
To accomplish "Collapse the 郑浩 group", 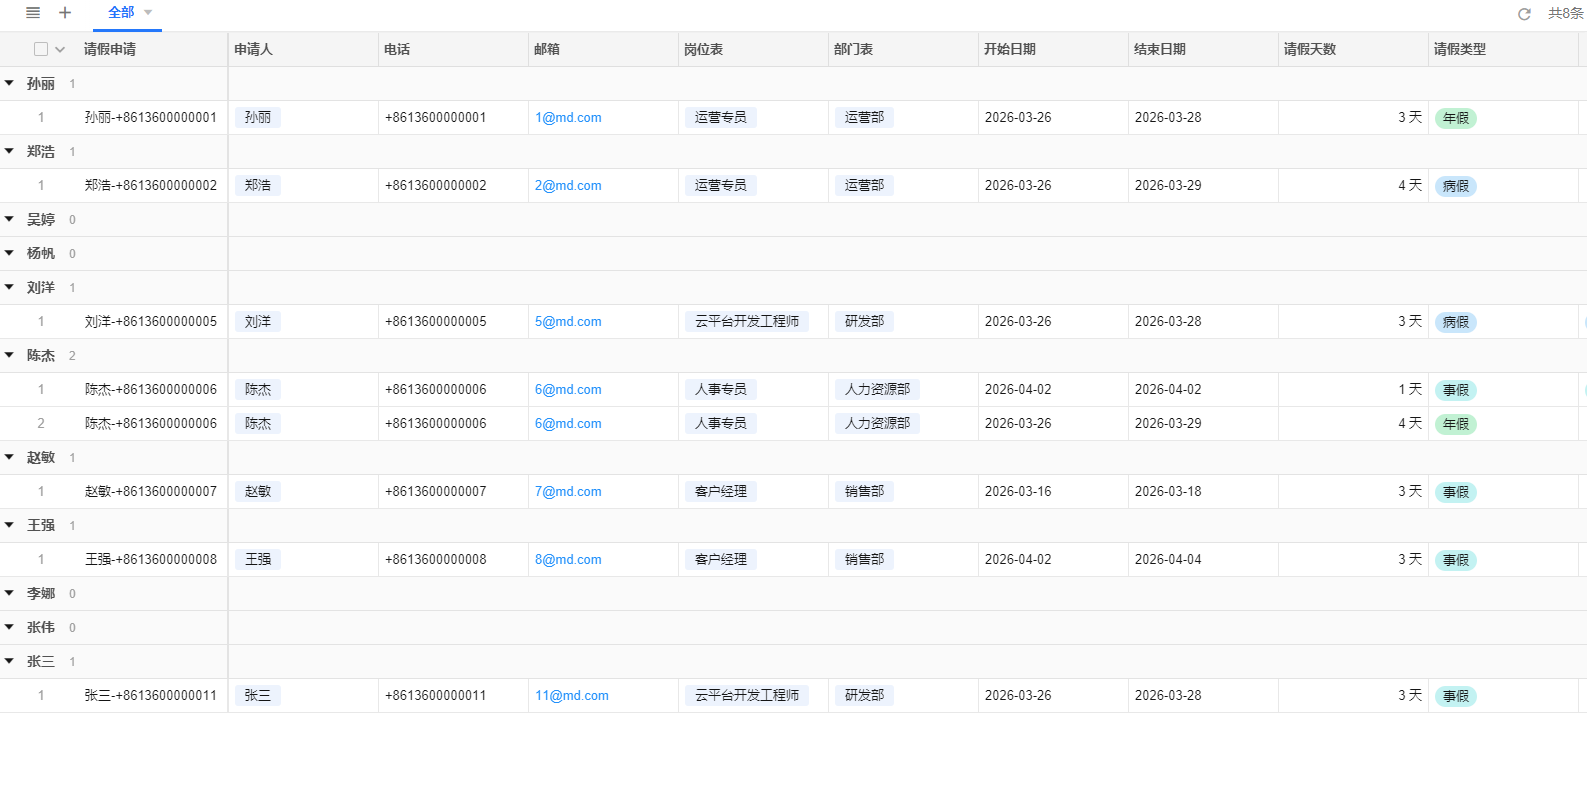I will click(x=9, y=152).
